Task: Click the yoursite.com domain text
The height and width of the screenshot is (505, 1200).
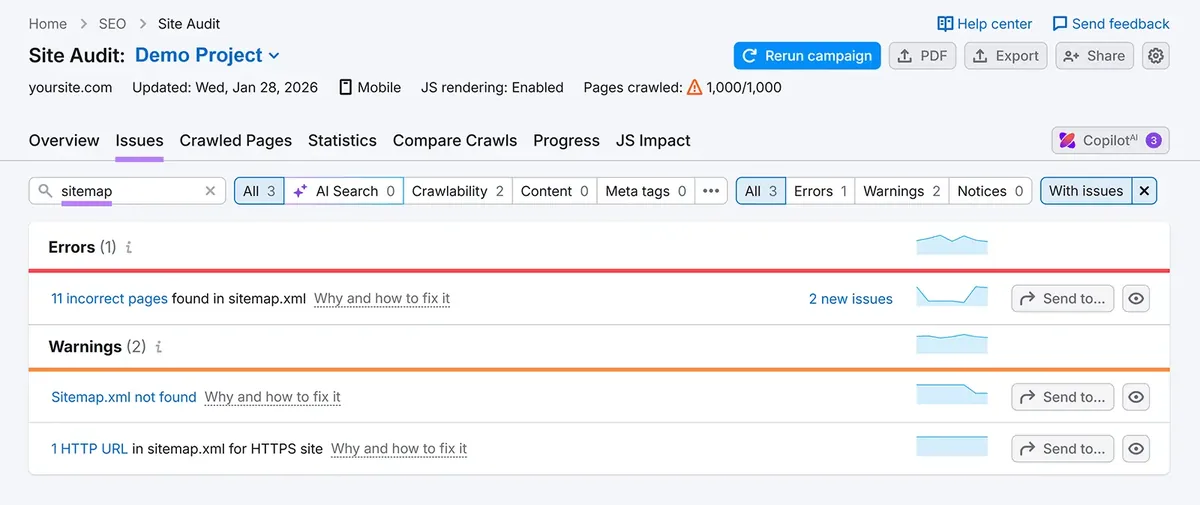Action: click(70, 87)
